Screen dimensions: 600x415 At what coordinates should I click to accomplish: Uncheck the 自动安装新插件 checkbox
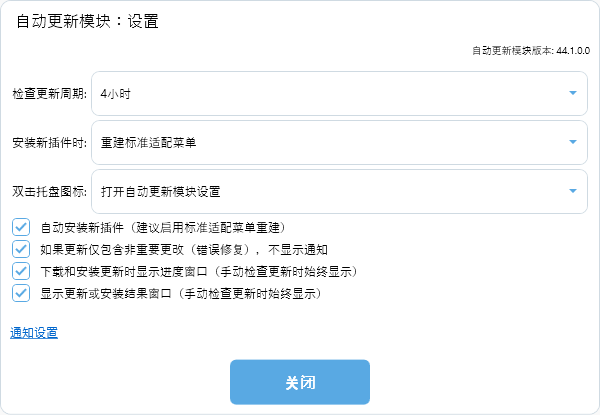[21, 227]
